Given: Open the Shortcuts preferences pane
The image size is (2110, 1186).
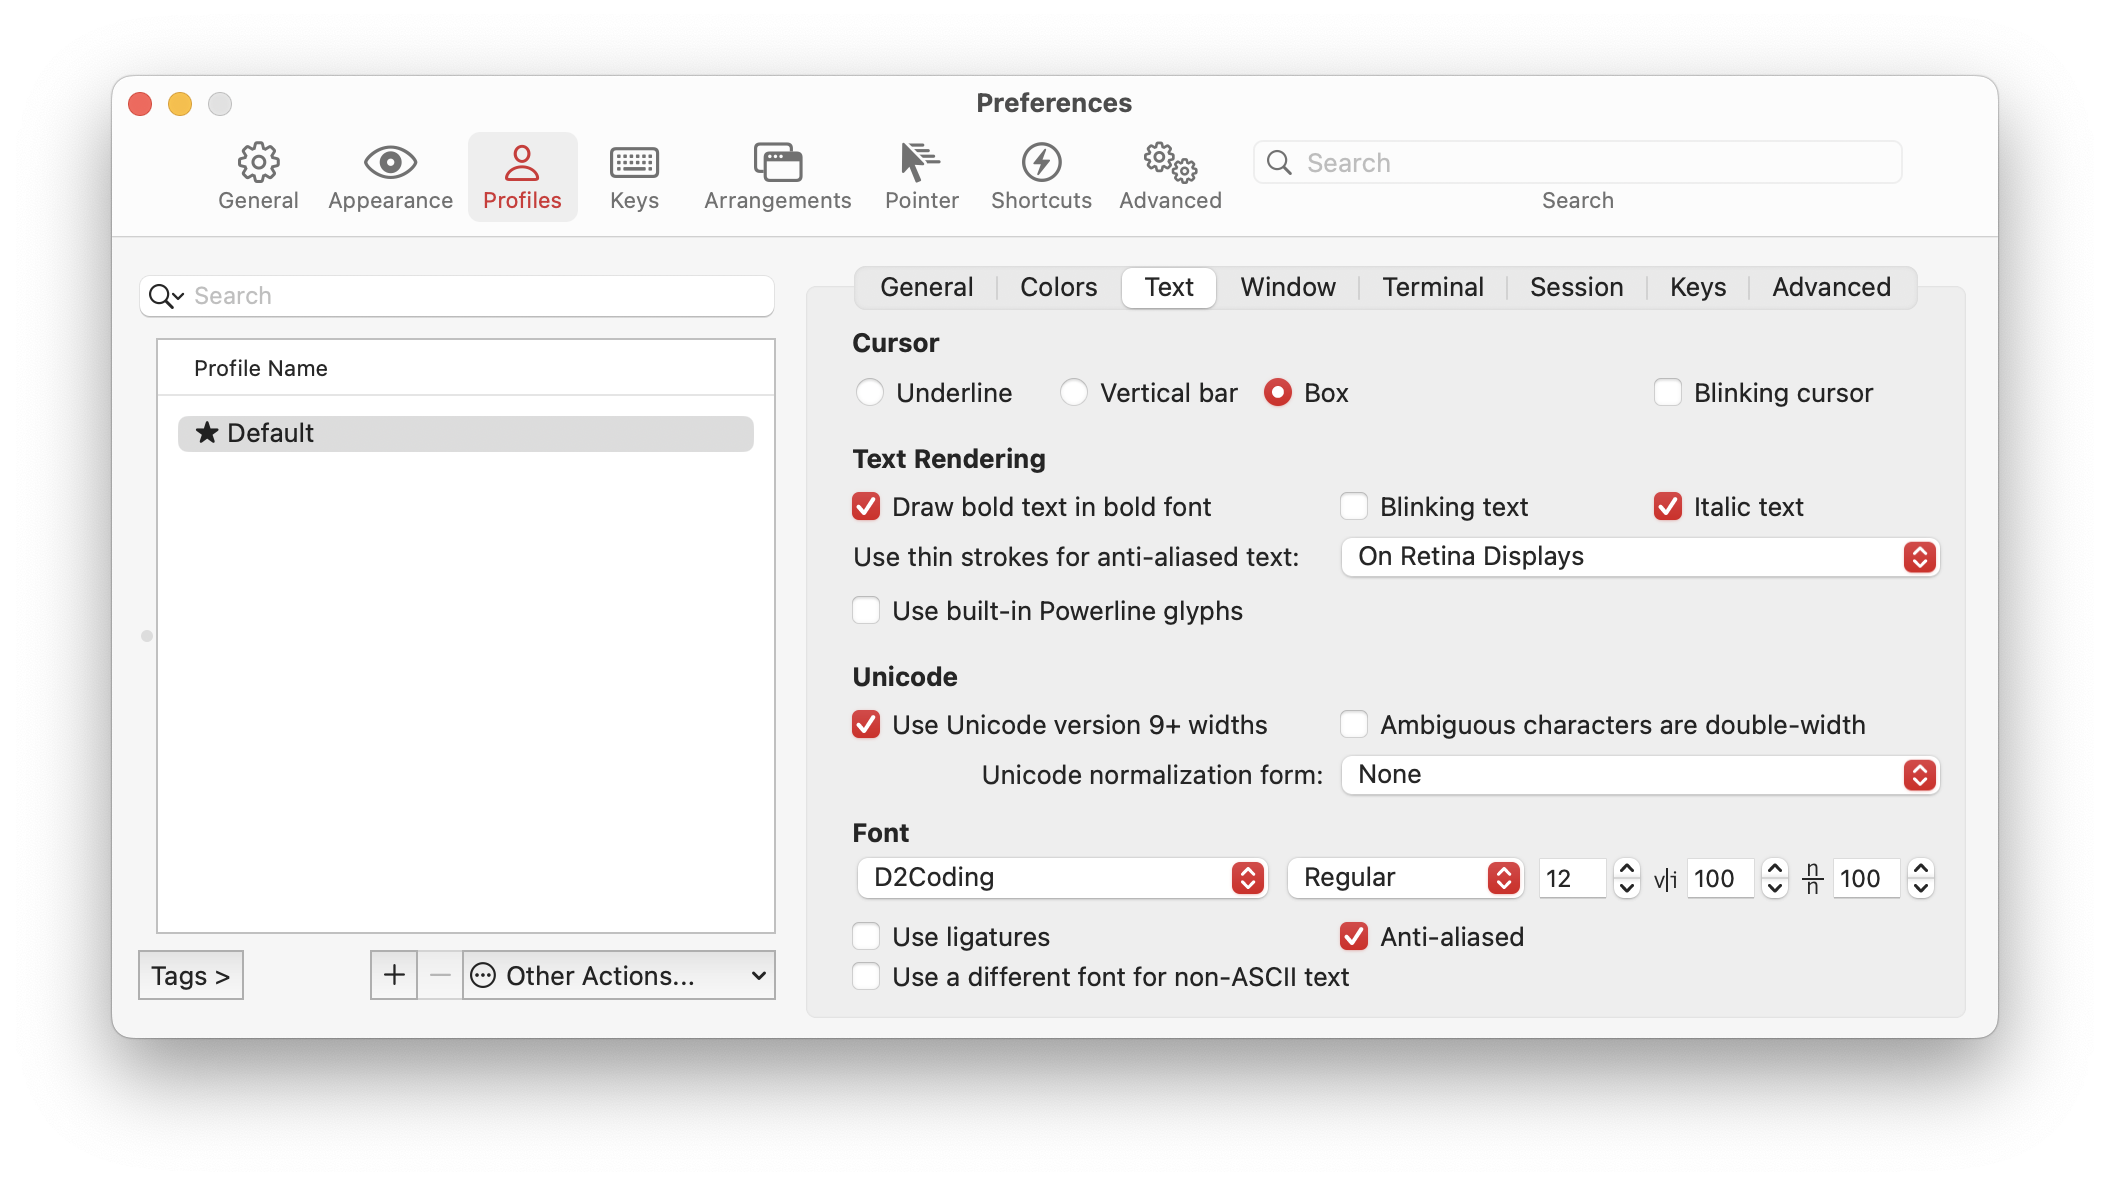Looking at the screenshot, I should [1041, 177].
